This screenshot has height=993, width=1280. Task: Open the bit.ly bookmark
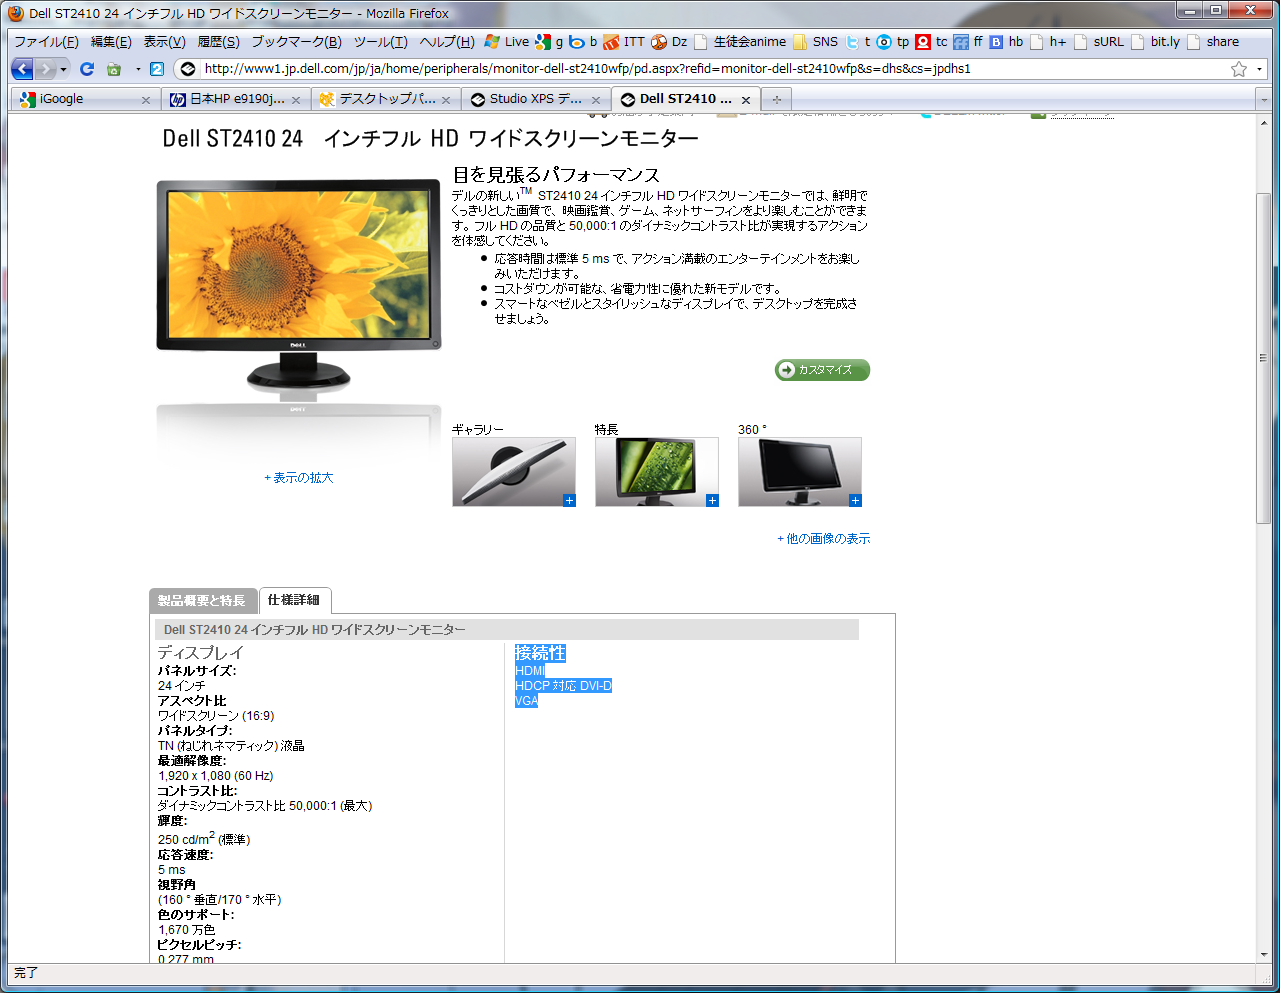1155,42
